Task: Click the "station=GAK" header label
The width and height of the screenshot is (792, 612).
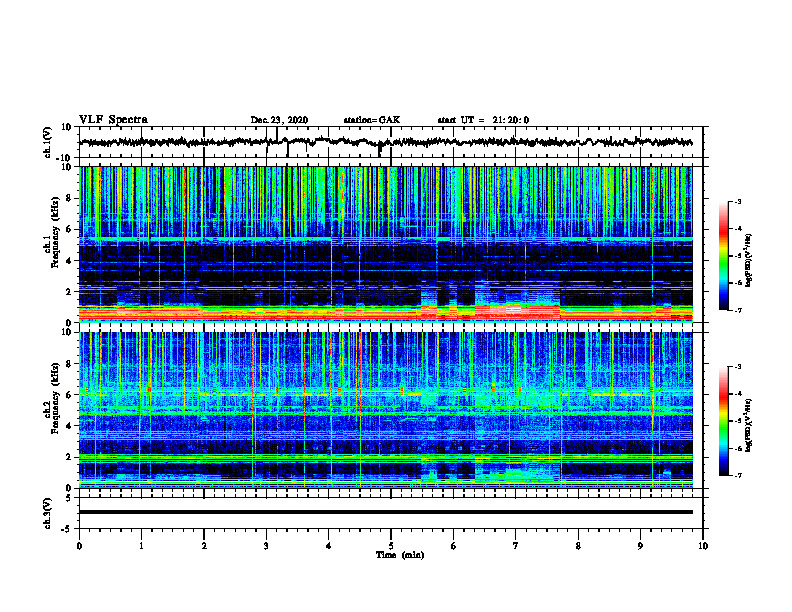Action: (x=372, y=120)
